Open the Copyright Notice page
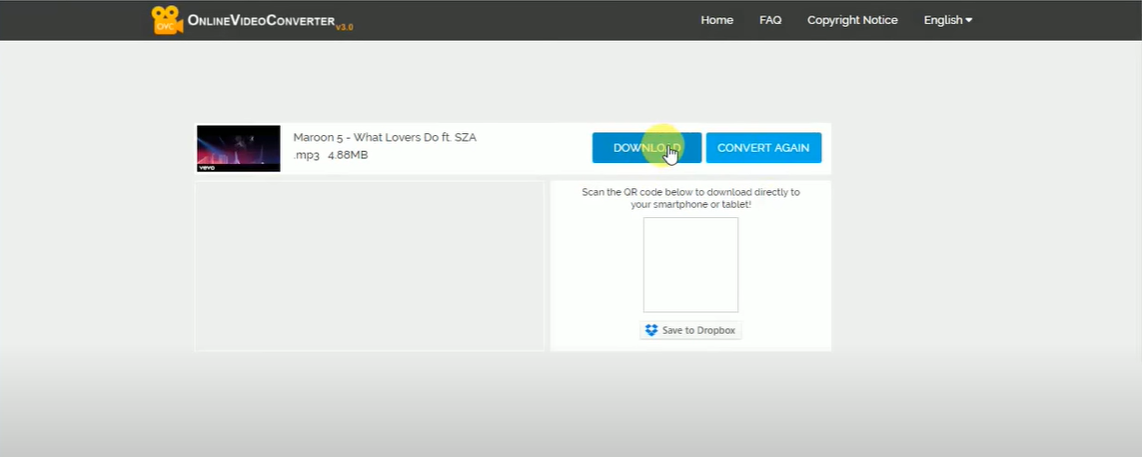This screenshot has width=1142, height=457. click(852, 20)
